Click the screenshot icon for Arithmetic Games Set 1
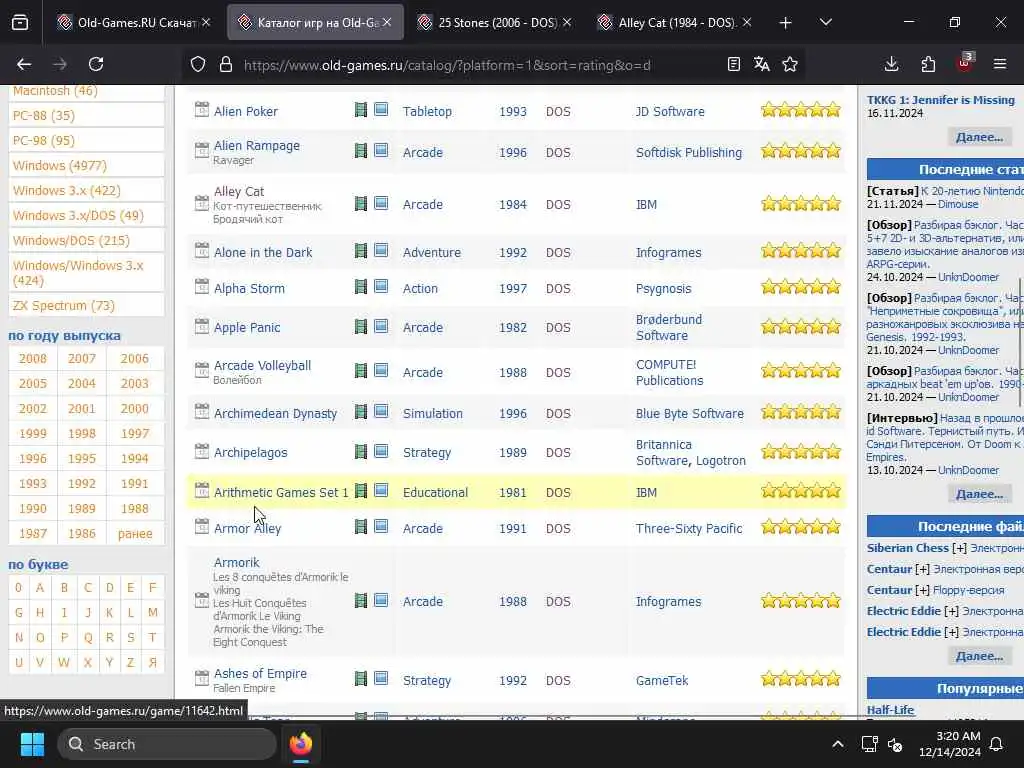Screen dimensions: 1024x768 coord(381,490)
